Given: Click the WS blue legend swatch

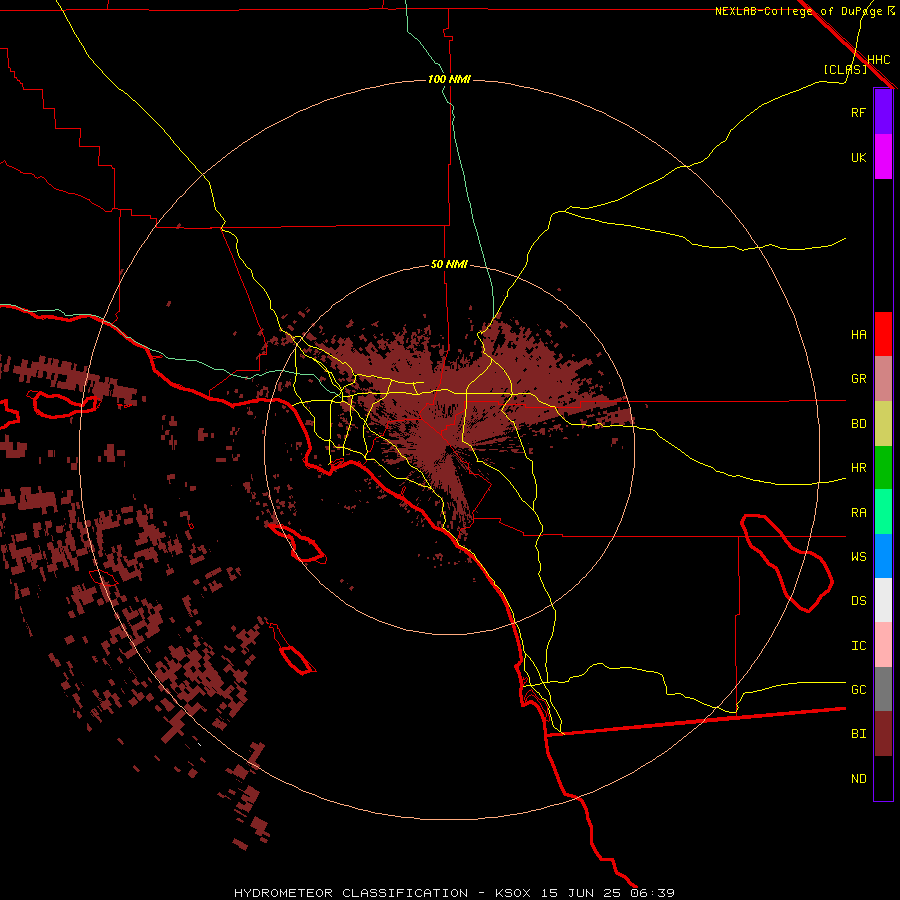Looking at the screenshot, I should [x=883, y=556].
